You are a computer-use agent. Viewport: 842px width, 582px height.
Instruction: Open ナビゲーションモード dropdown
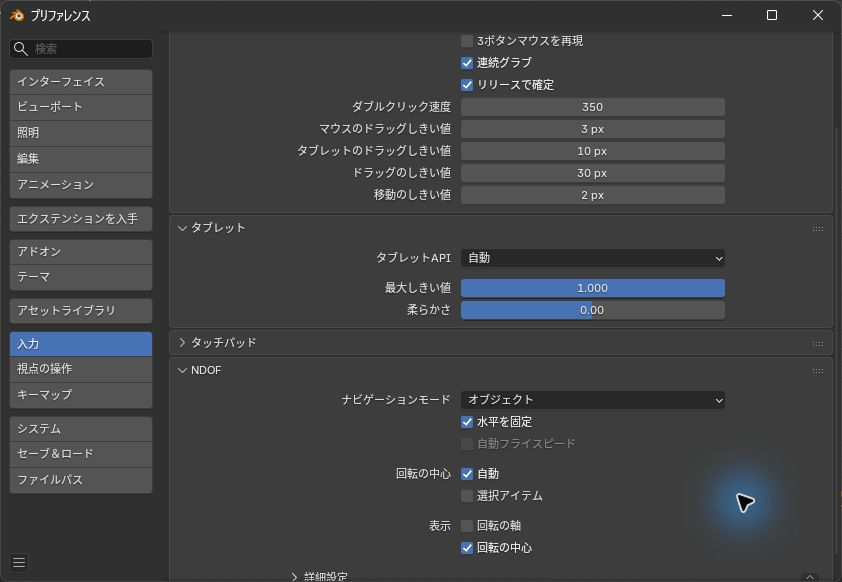coord(592,400)
